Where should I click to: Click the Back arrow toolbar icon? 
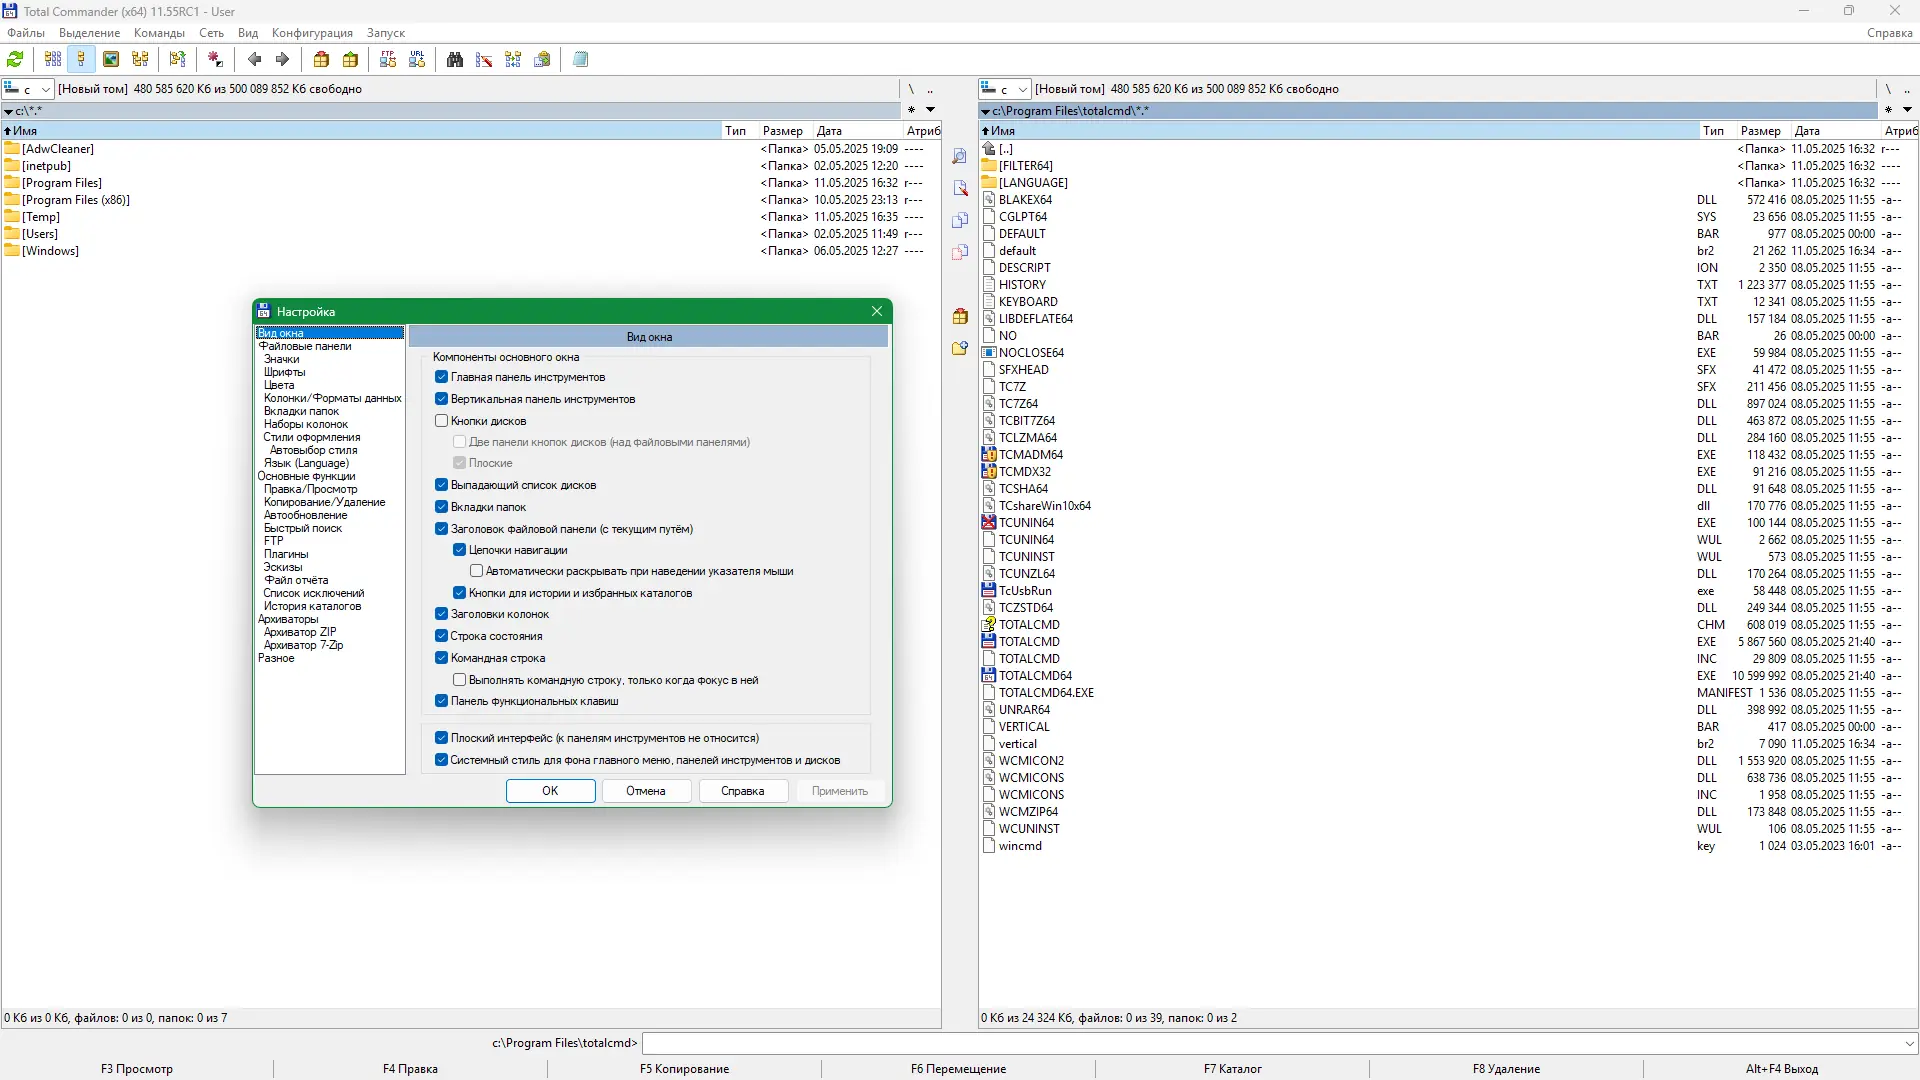254,60
